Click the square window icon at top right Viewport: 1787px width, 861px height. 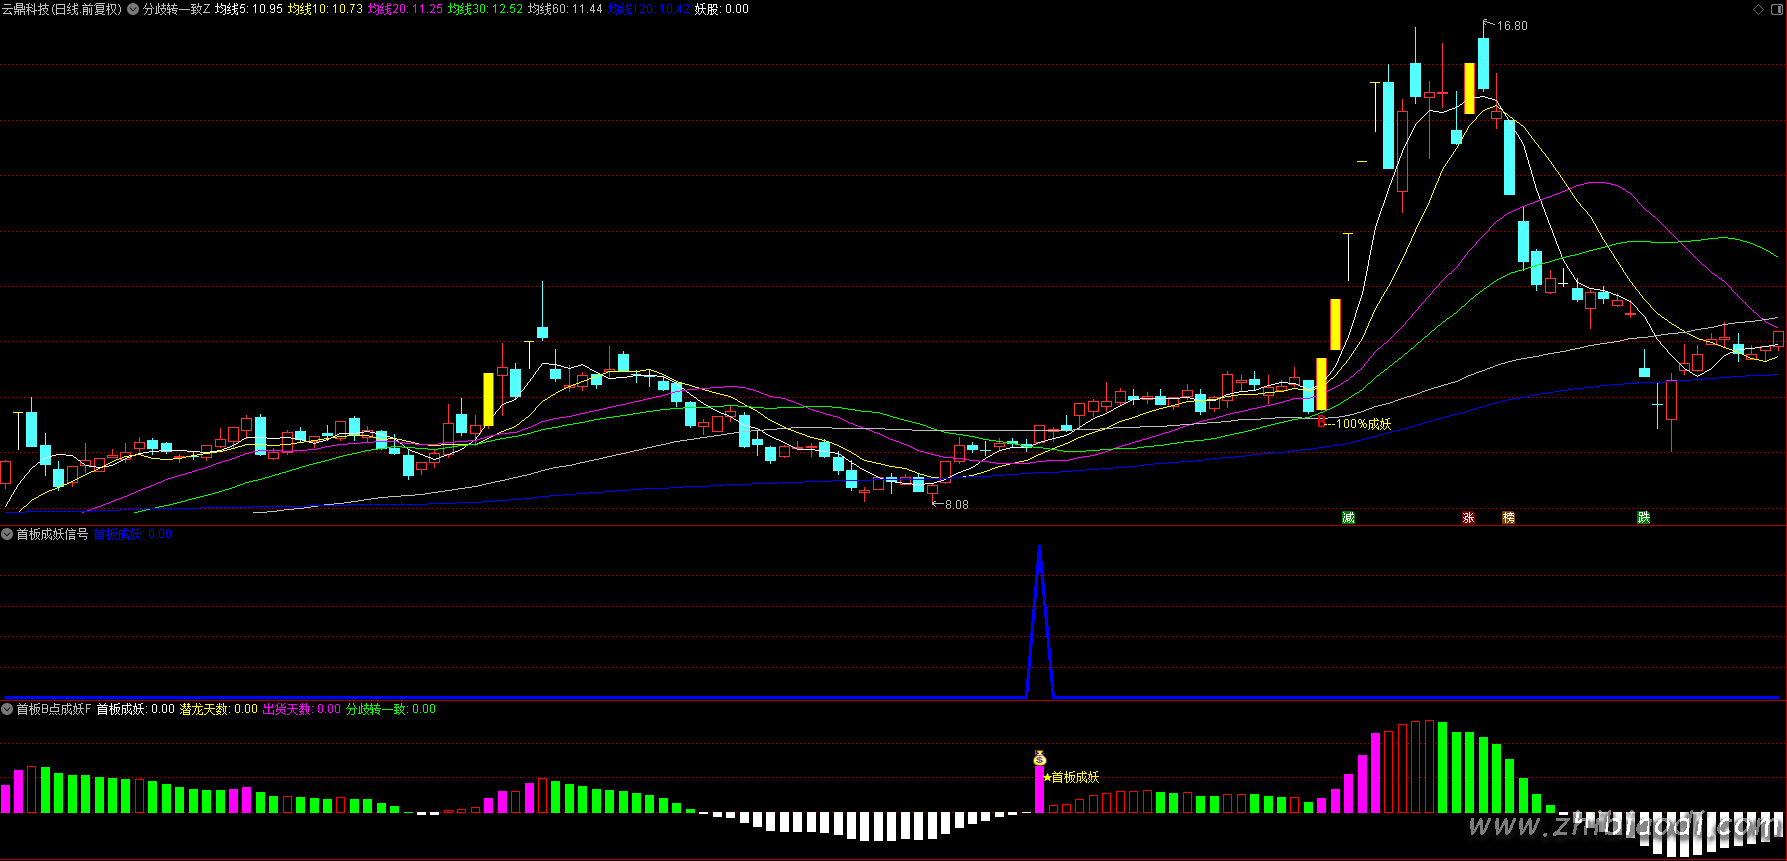coord(1776,9)
